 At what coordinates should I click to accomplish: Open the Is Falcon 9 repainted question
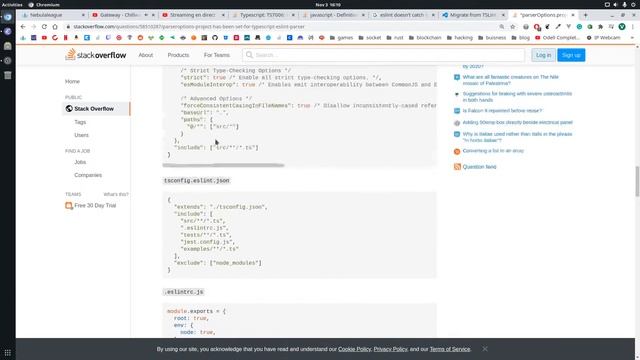[502, 111]
